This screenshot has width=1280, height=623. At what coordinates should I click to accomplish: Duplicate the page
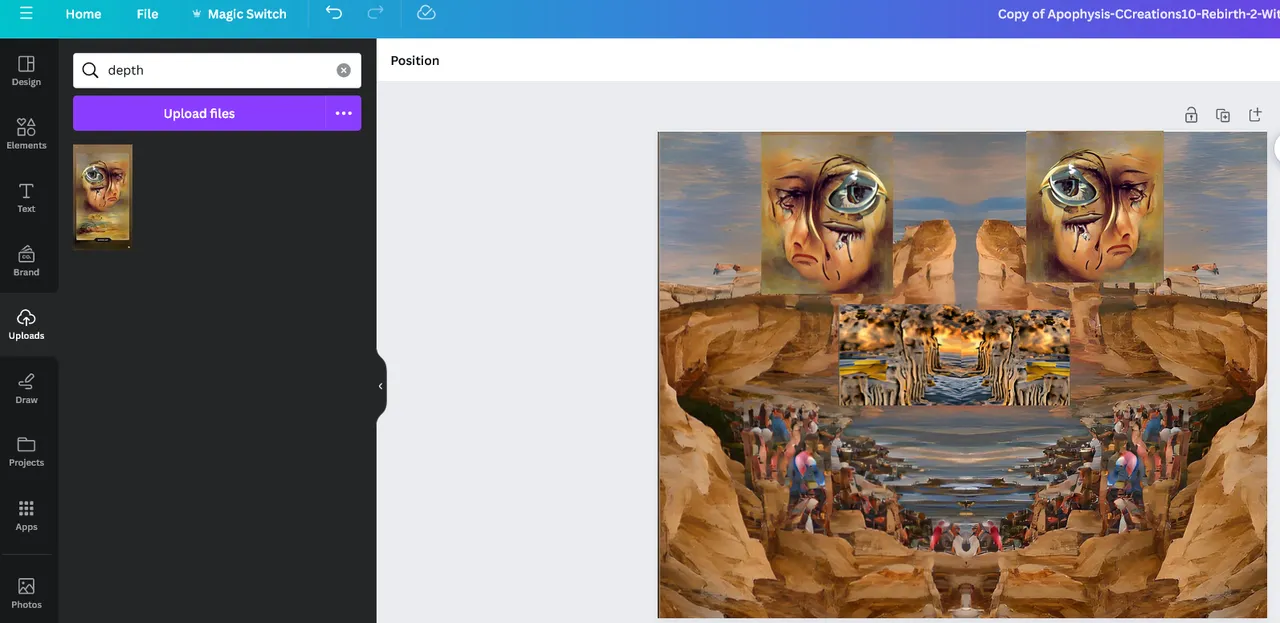(x=1223, y=115)
